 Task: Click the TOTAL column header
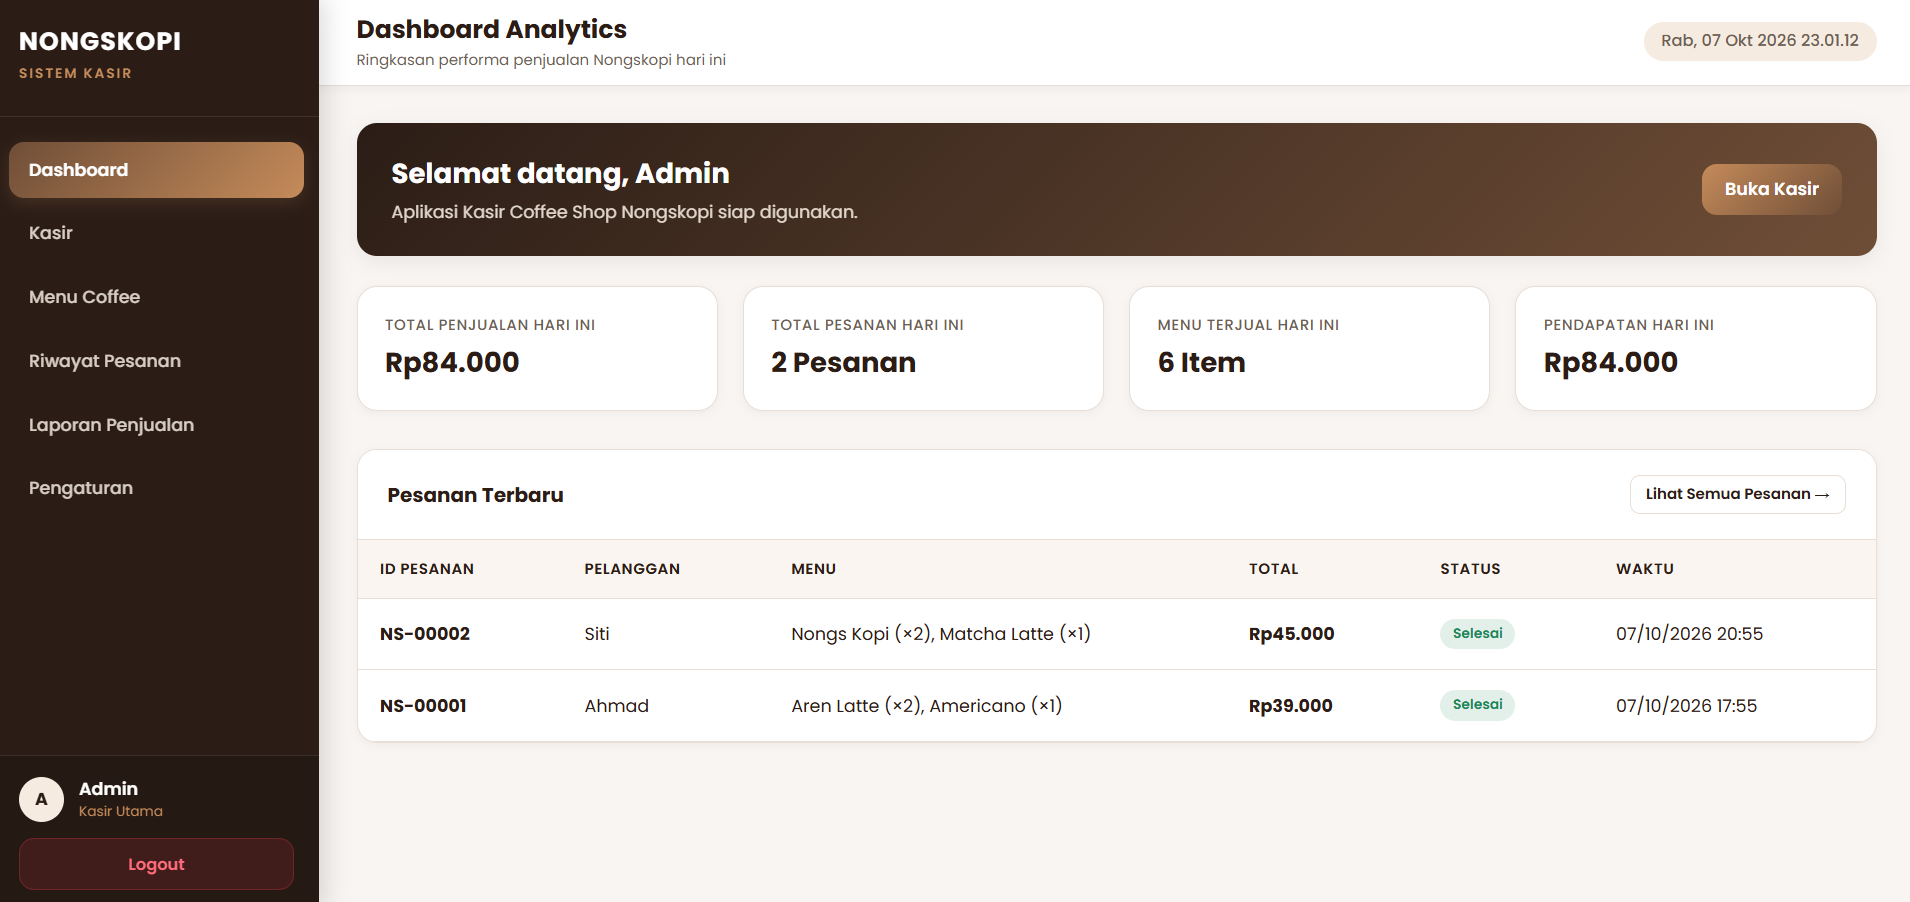pos(1274,569)
